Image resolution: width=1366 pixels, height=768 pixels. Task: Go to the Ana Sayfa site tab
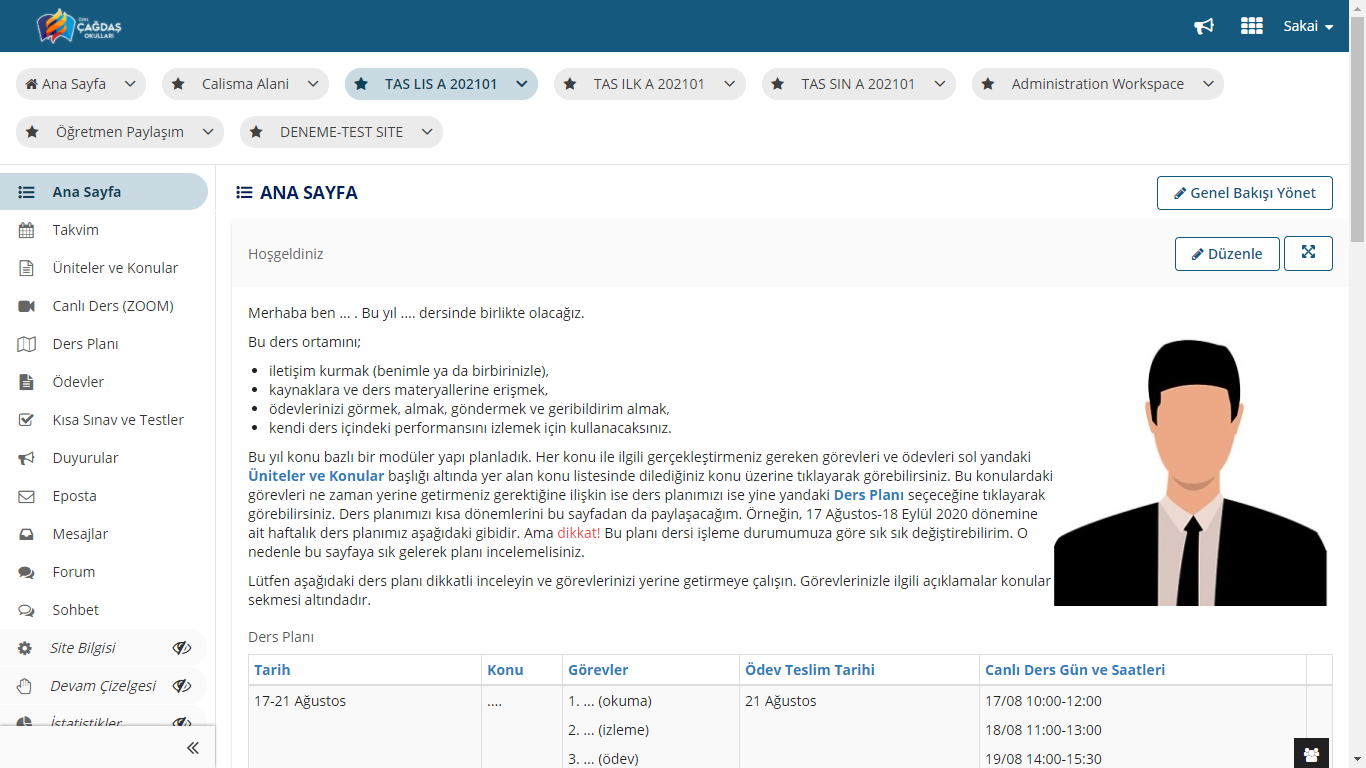tap(66, 84)
